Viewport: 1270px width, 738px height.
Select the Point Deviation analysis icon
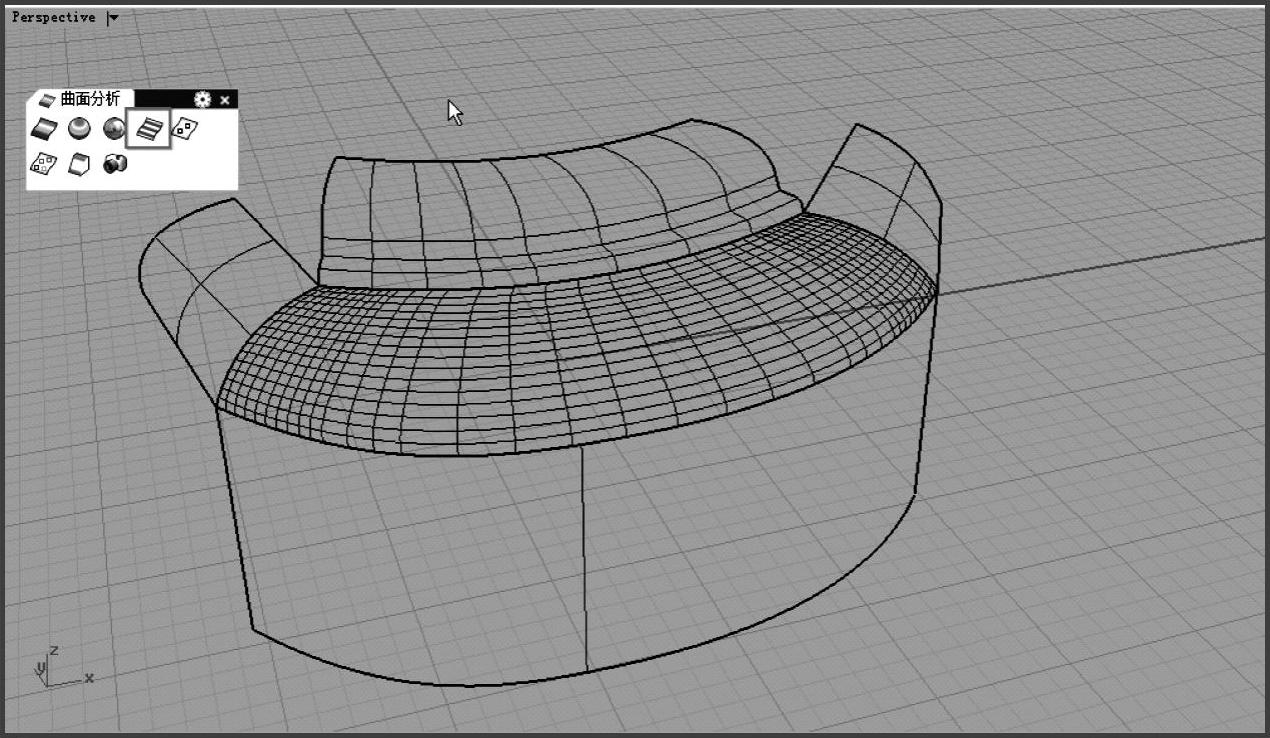pos(186,128)
